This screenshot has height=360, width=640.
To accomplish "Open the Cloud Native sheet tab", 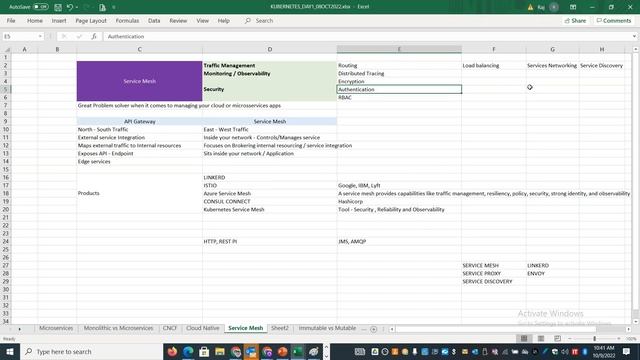I will [x=202, y=328].
